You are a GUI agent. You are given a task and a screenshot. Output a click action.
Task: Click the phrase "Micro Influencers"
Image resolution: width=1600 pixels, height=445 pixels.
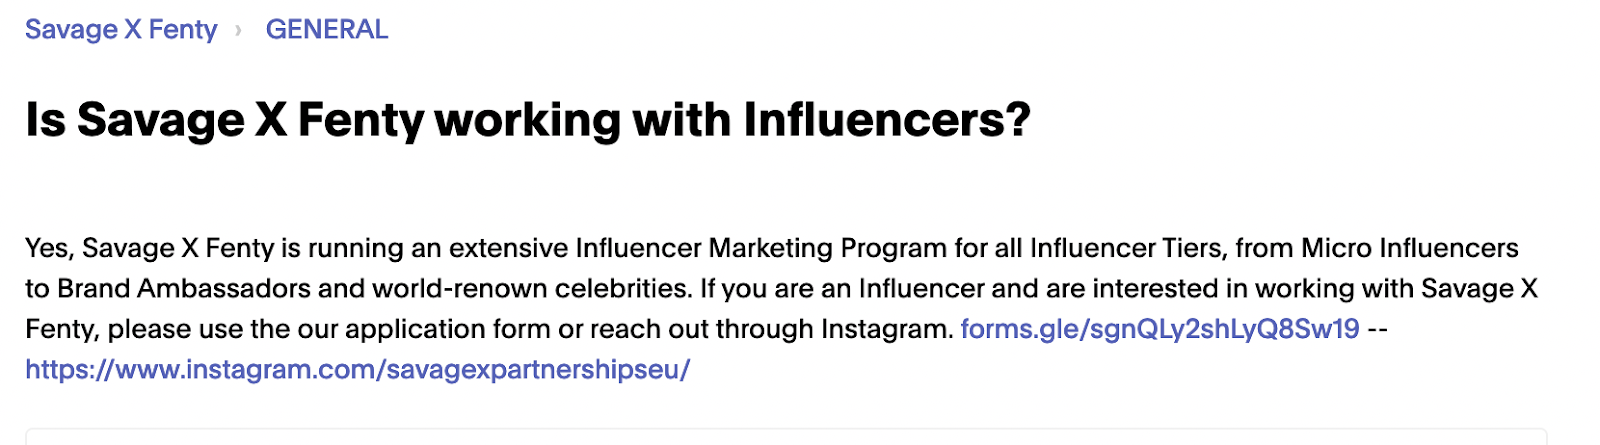1409,248
